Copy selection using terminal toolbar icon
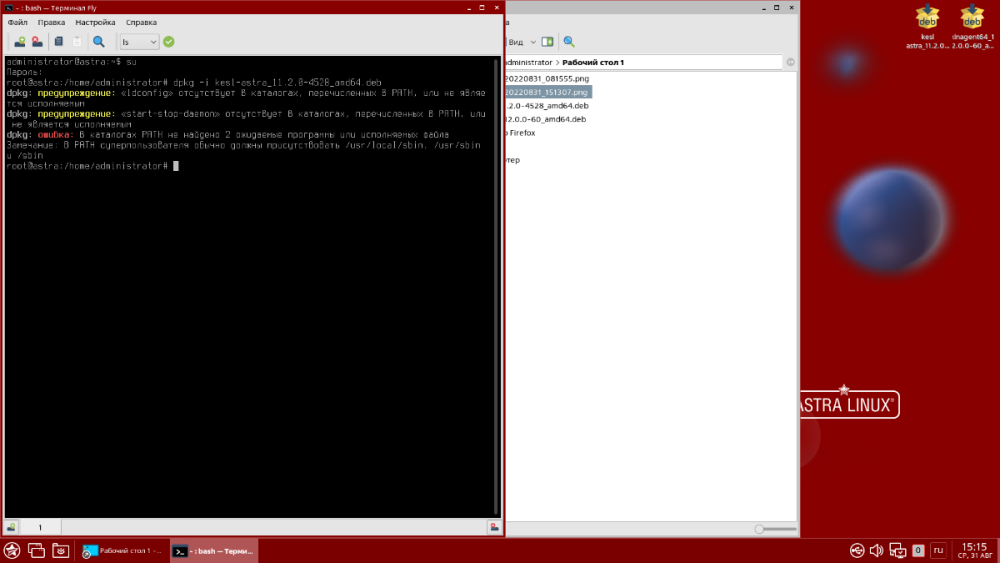 59,42
